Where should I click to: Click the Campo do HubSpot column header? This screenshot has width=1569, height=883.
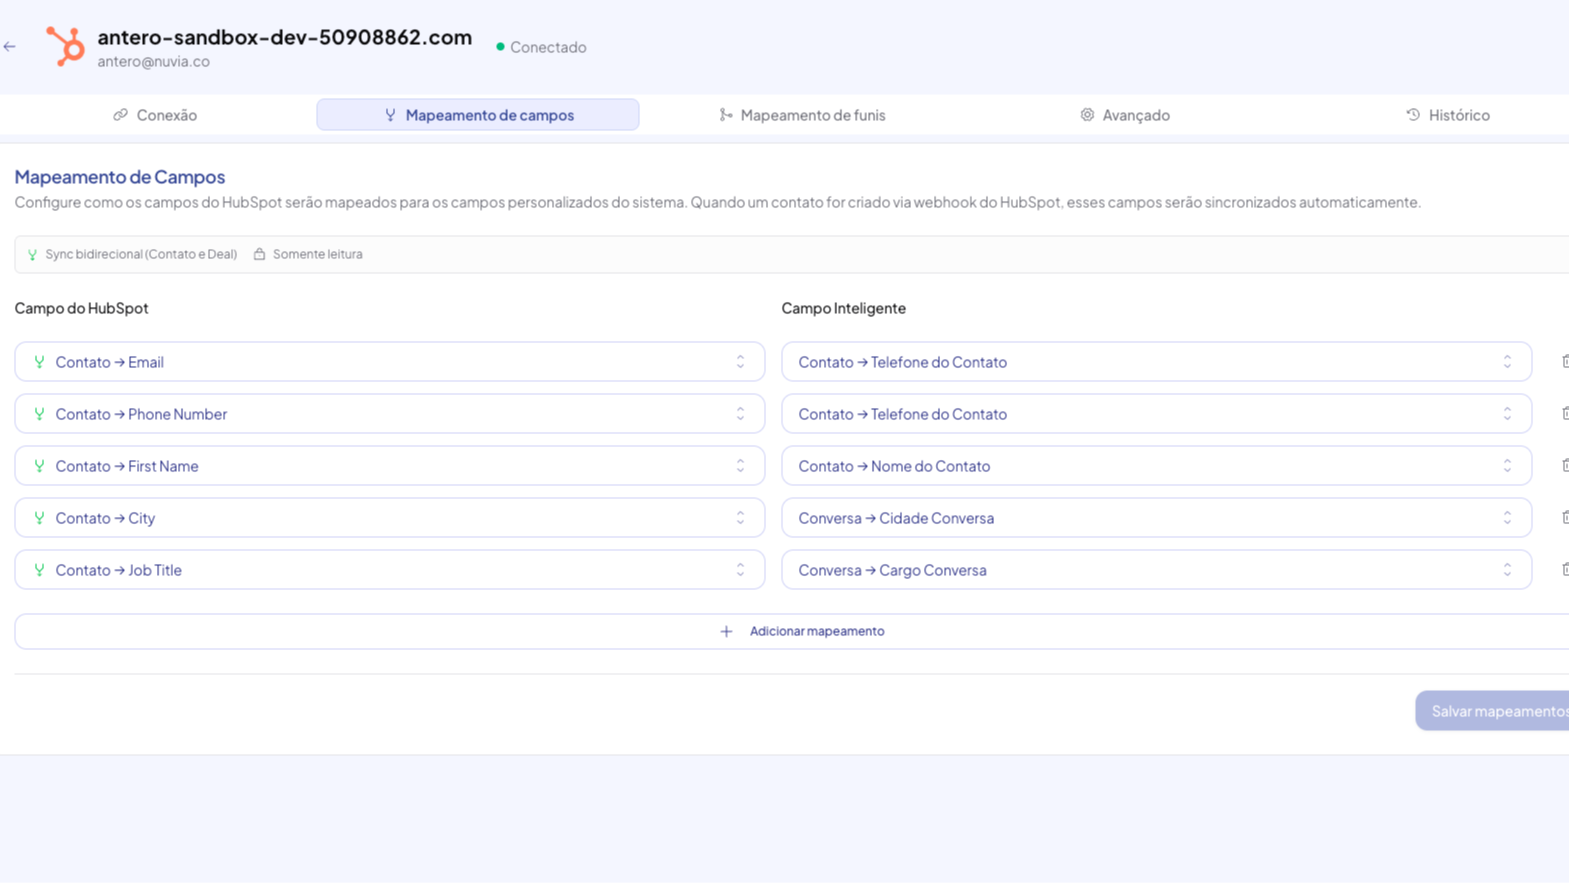(81, 308)
